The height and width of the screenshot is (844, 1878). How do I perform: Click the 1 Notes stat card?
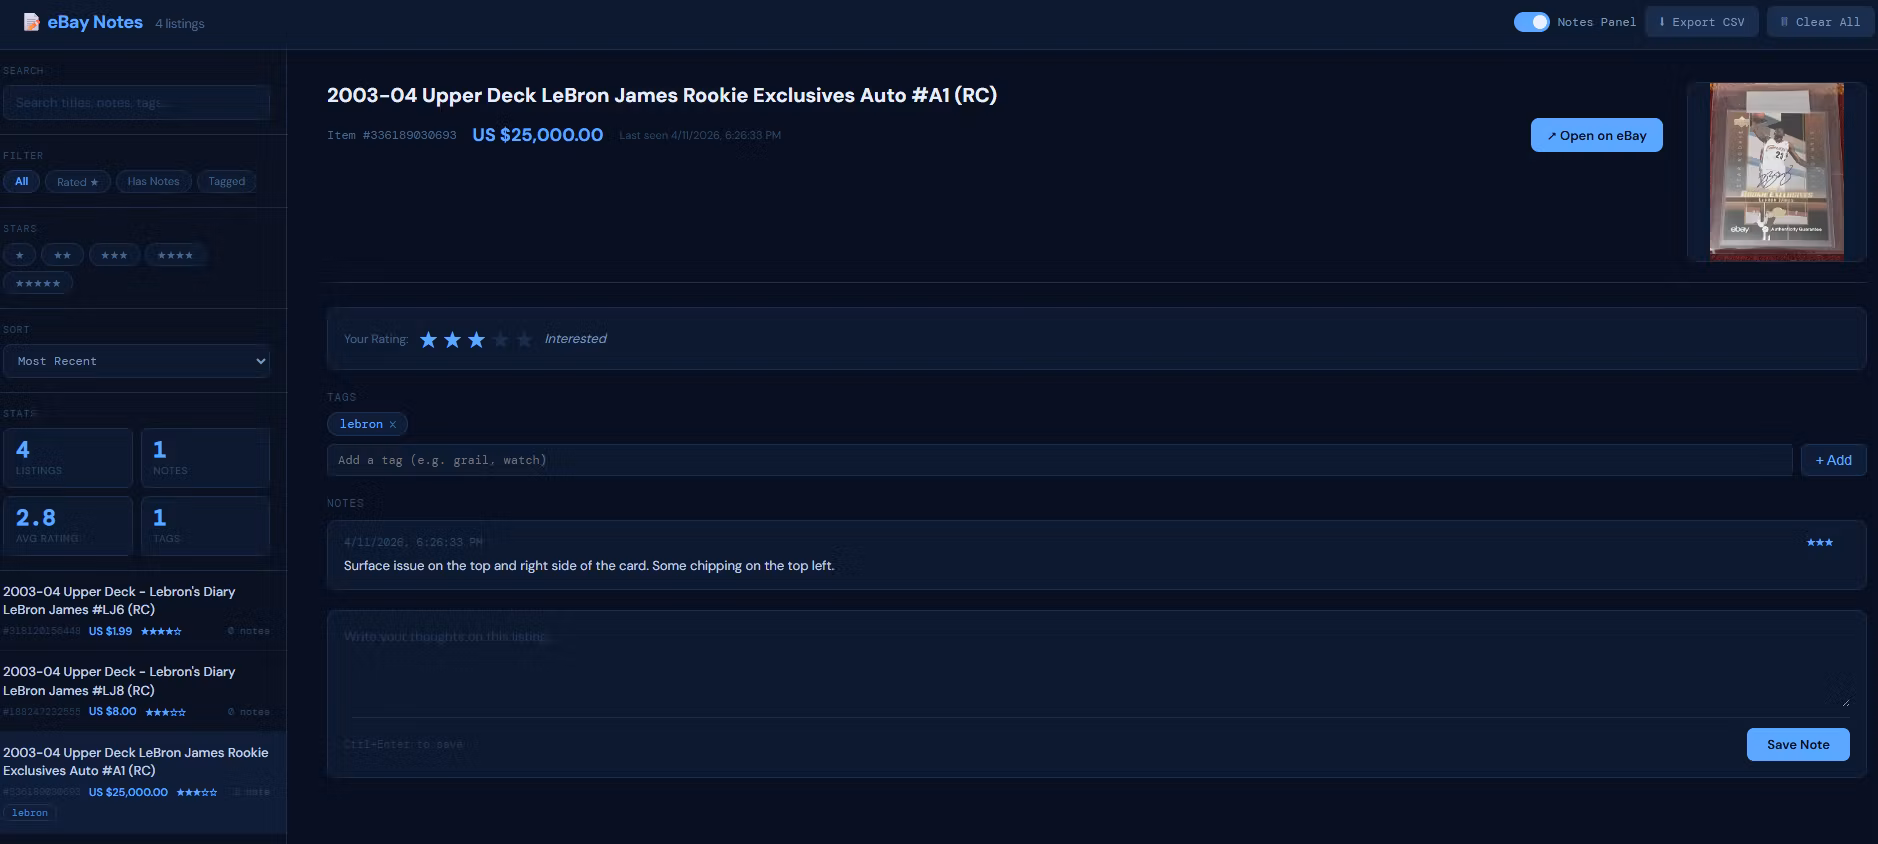[205, 458]
